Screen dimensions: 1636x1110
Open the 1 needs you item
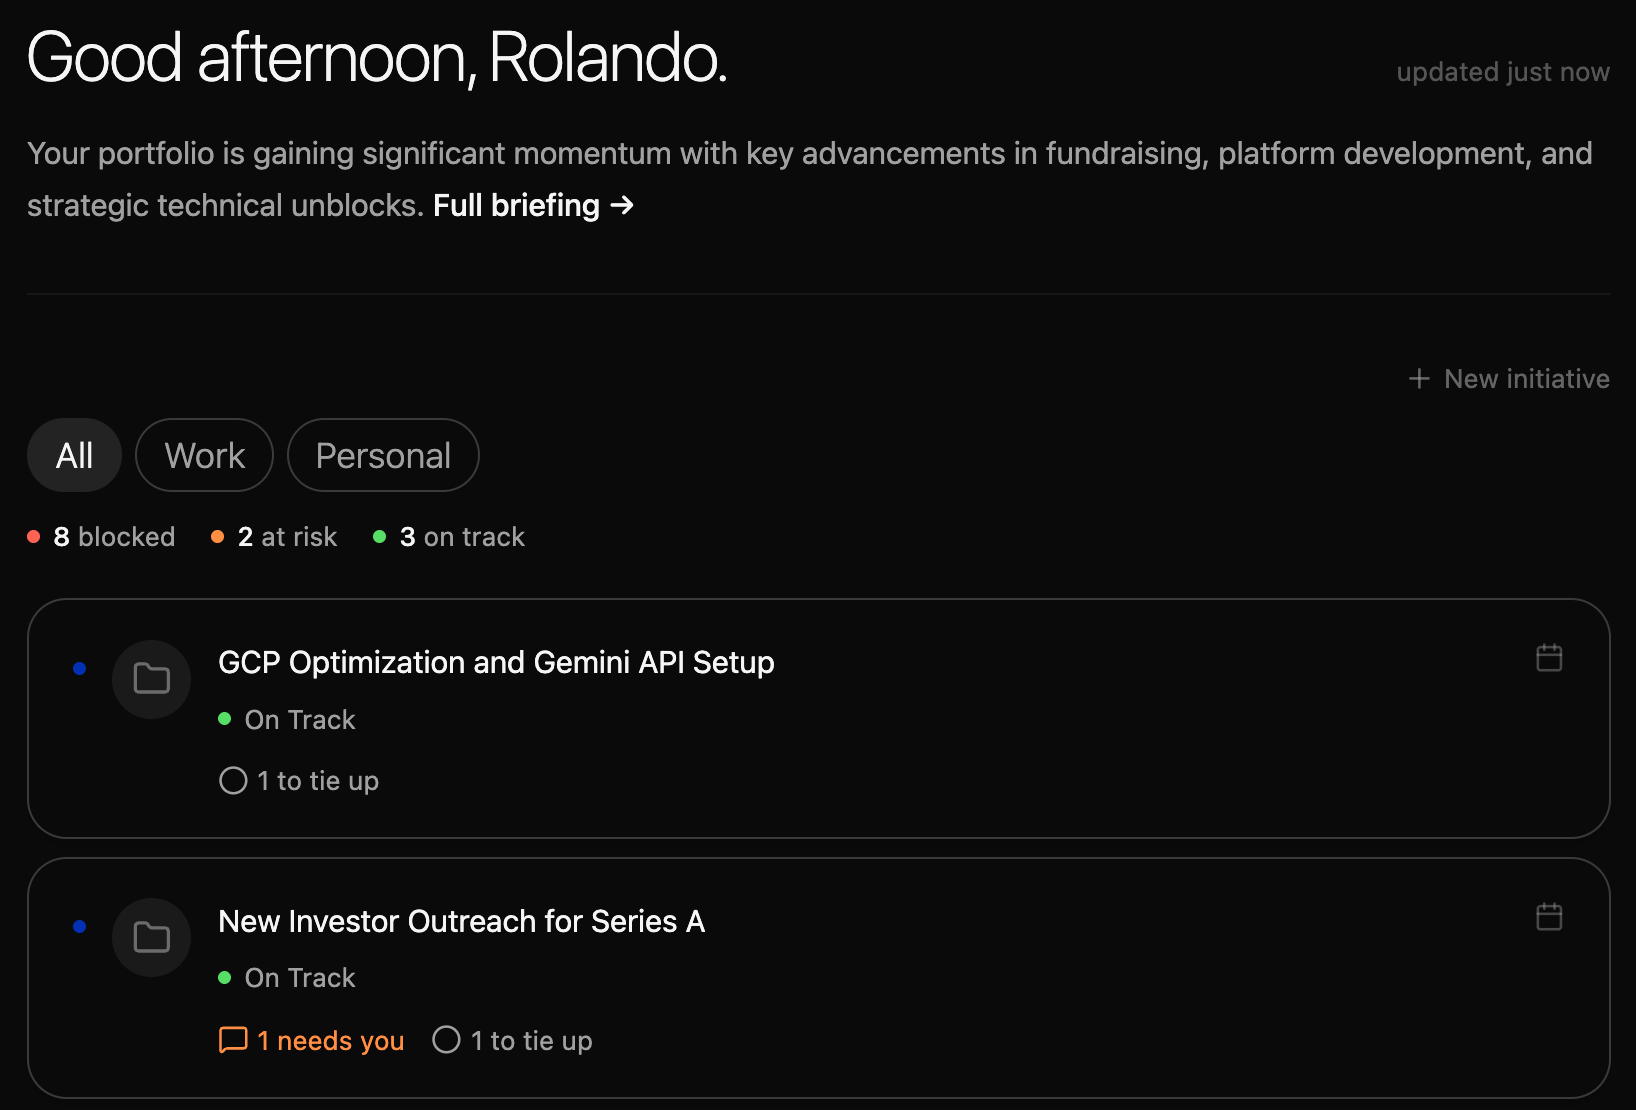[x=311, y=1041]
